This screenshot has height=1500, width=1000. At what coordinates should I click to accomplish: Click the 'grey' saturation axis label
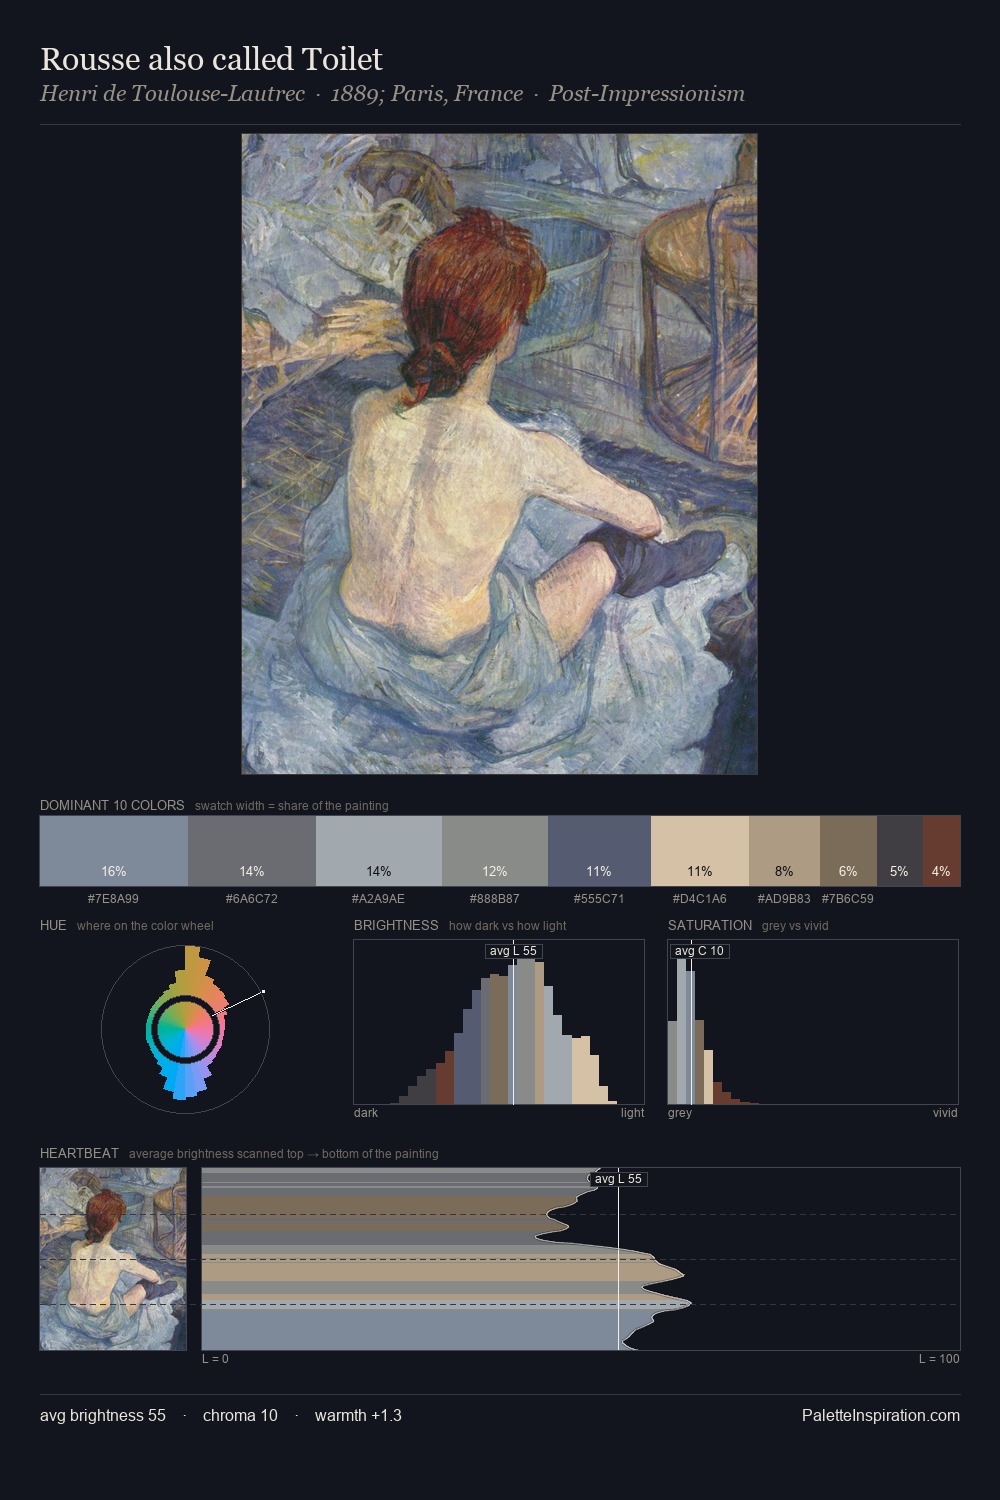[680, 1112]
